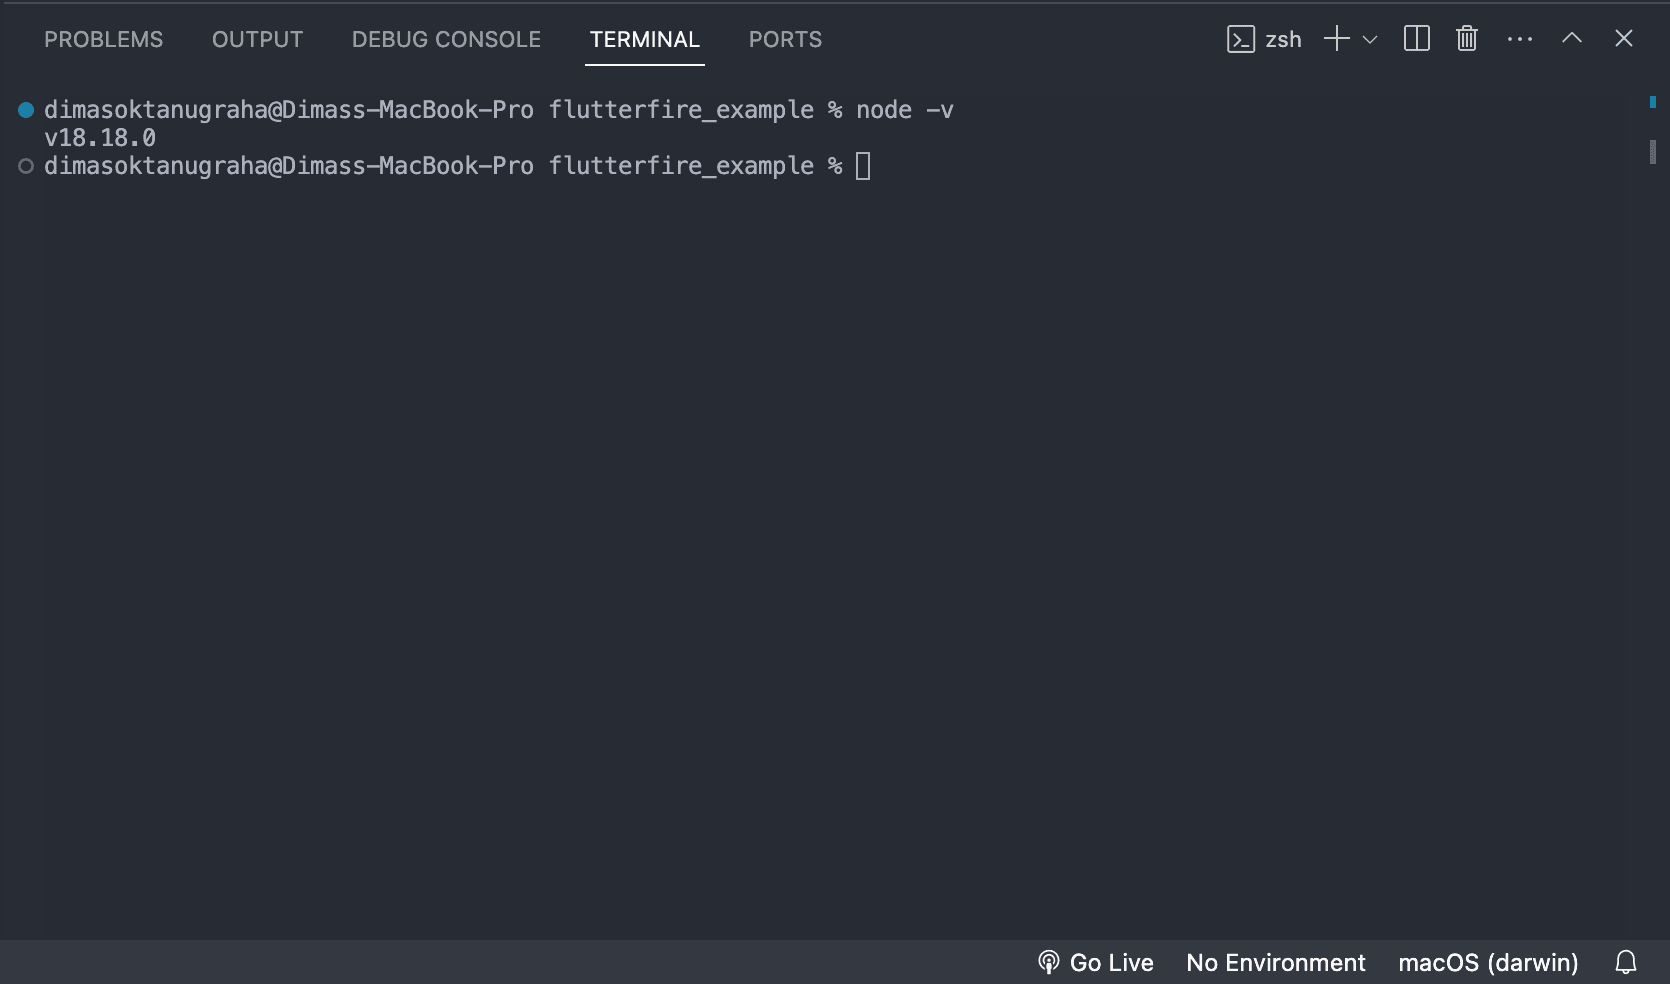Switch to the PROBLEMS tab
Screen dimensions: 1670x984
[103, 39]
